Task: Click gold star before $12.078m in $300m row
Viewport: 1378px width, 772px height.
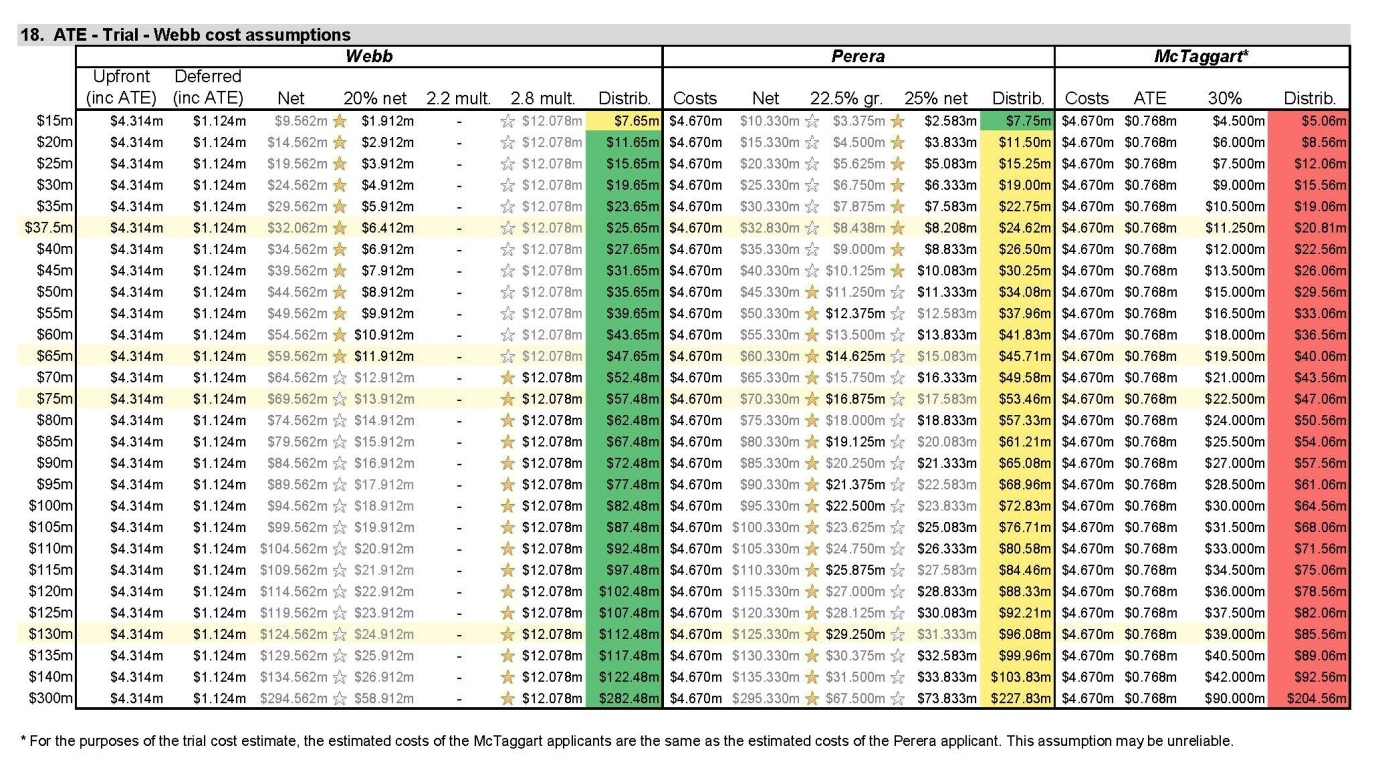Action: click(x=508, y=697)
